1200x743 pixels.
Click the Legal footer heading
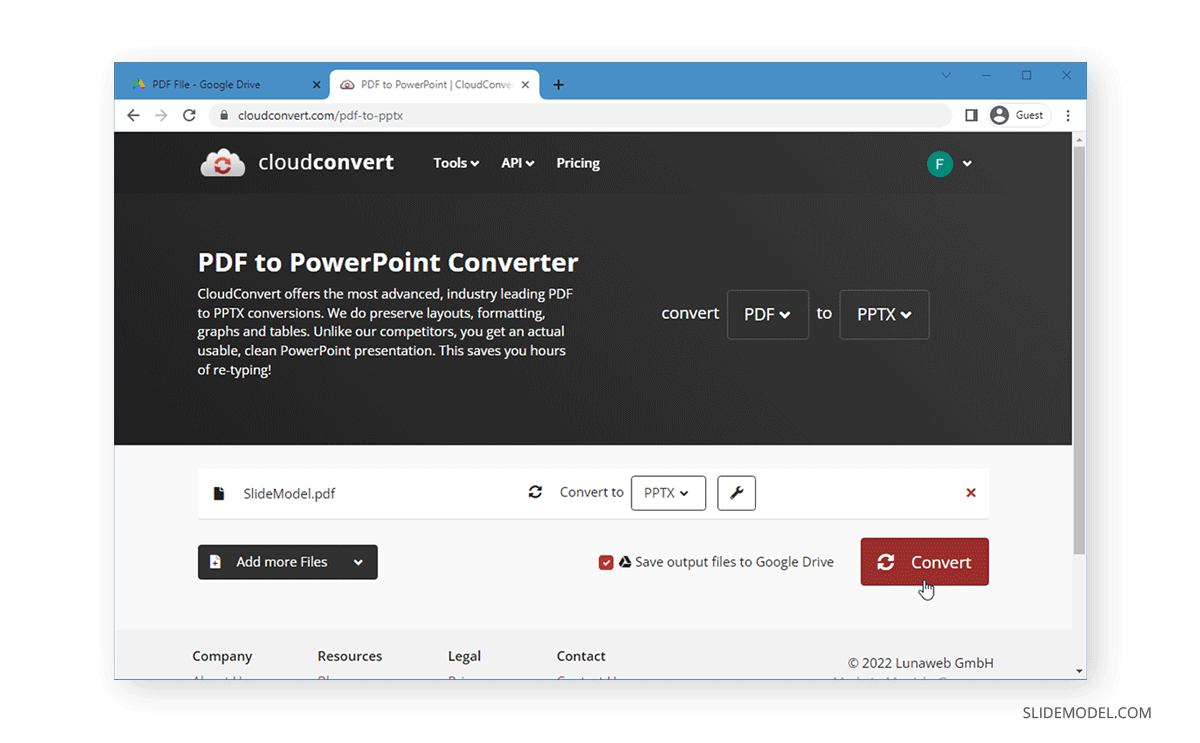click(464, 656)
